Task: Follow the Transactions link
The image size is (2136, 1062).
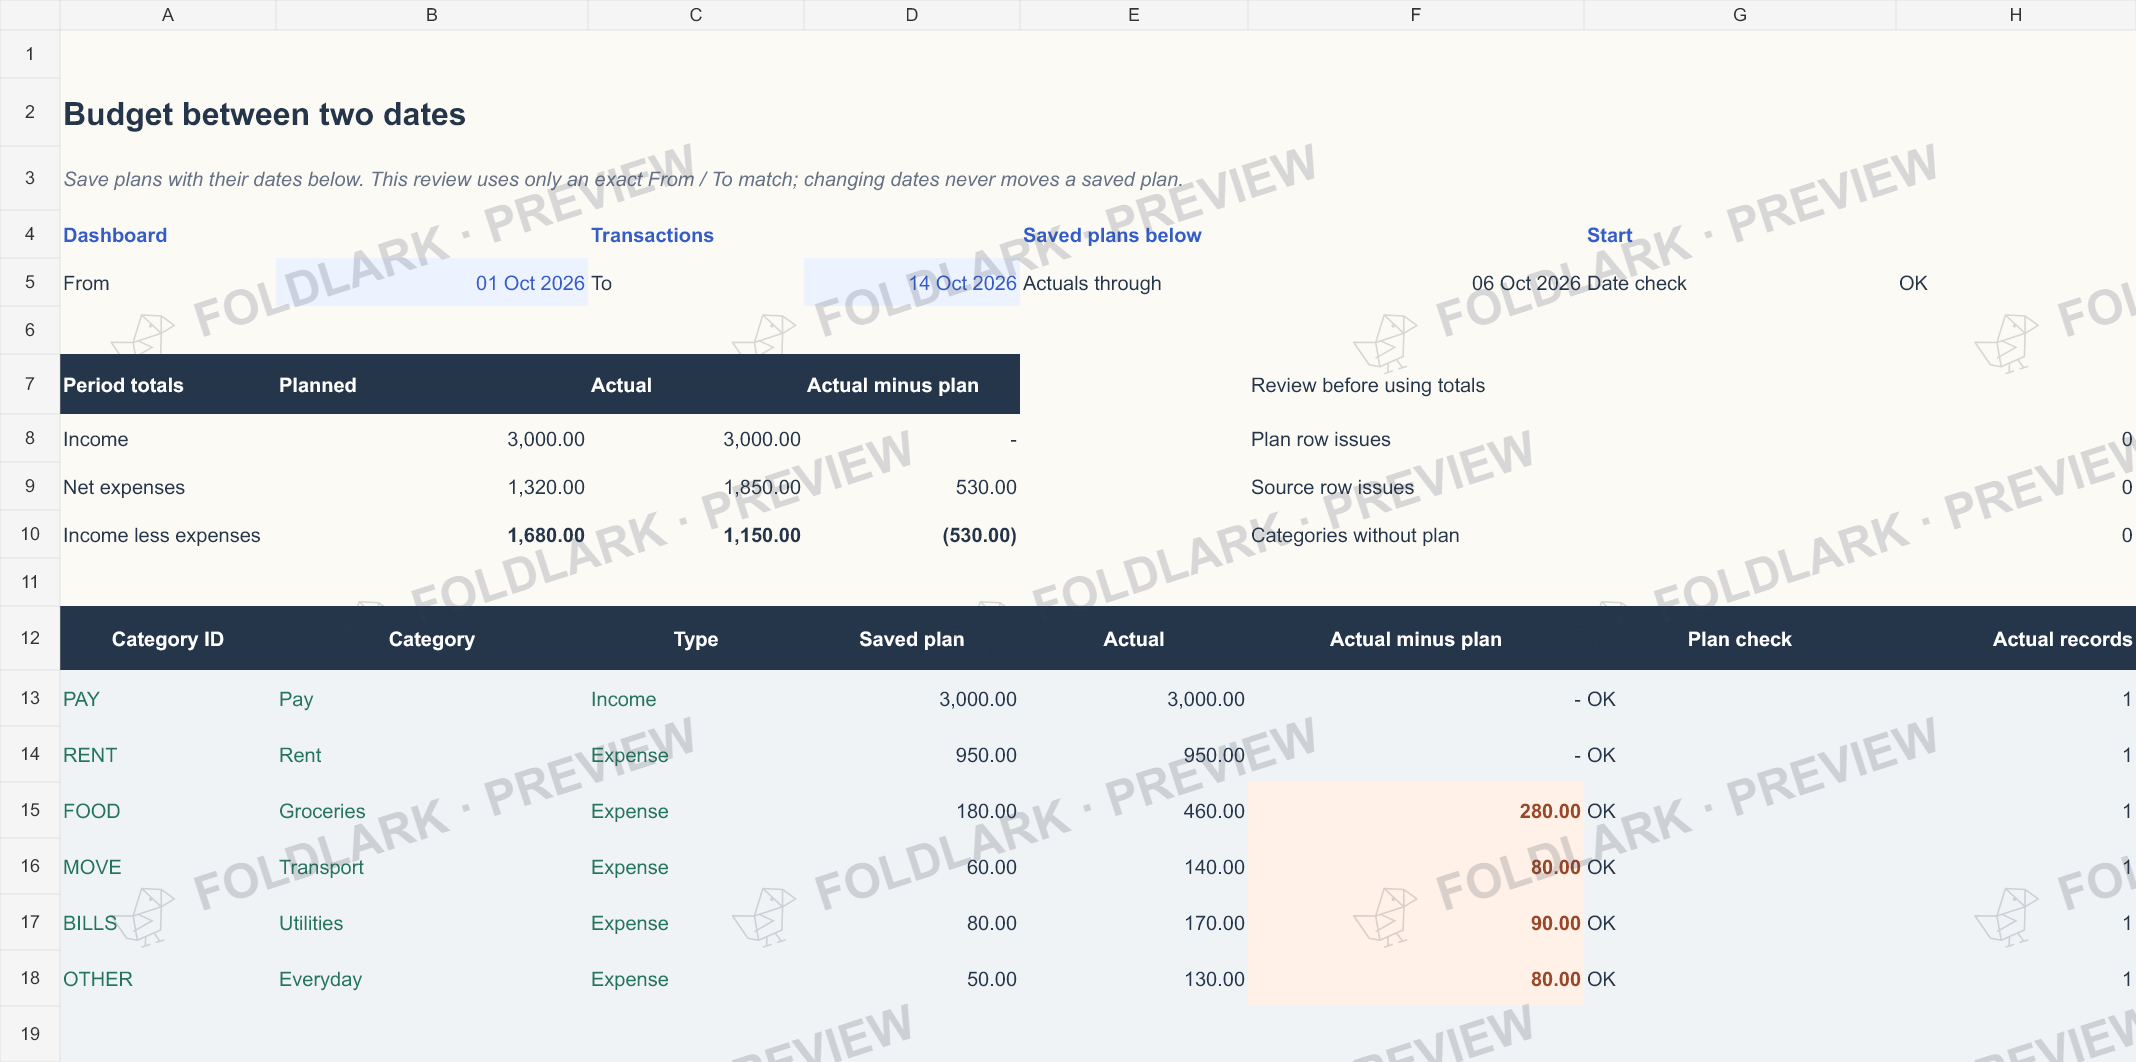Action: tap(652, 235)
